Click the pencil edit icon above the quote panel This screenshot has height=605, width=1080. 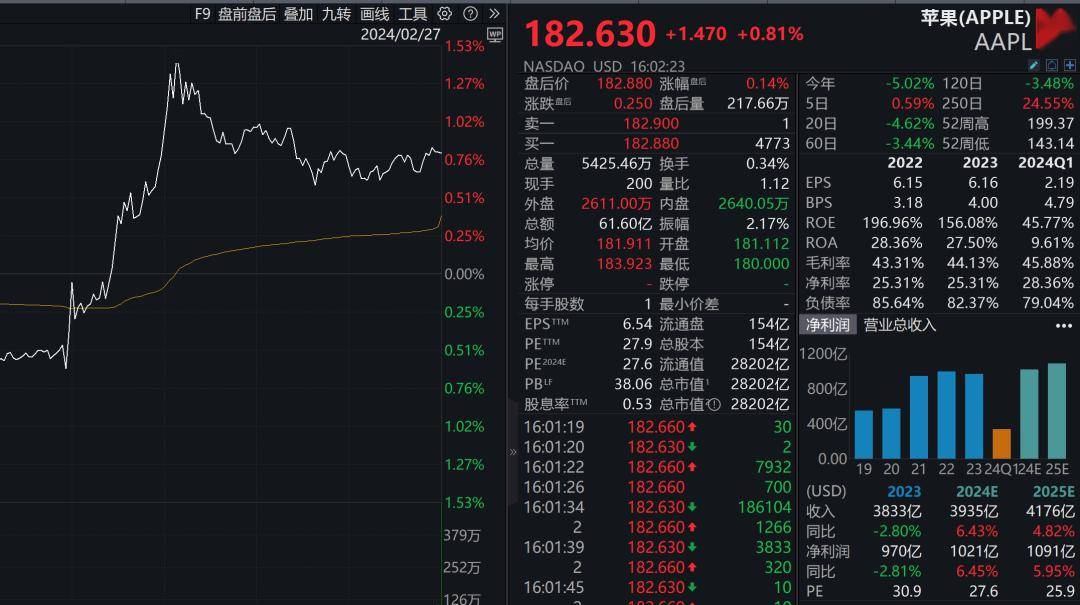pyautogui.click(x=1035, y=64)
